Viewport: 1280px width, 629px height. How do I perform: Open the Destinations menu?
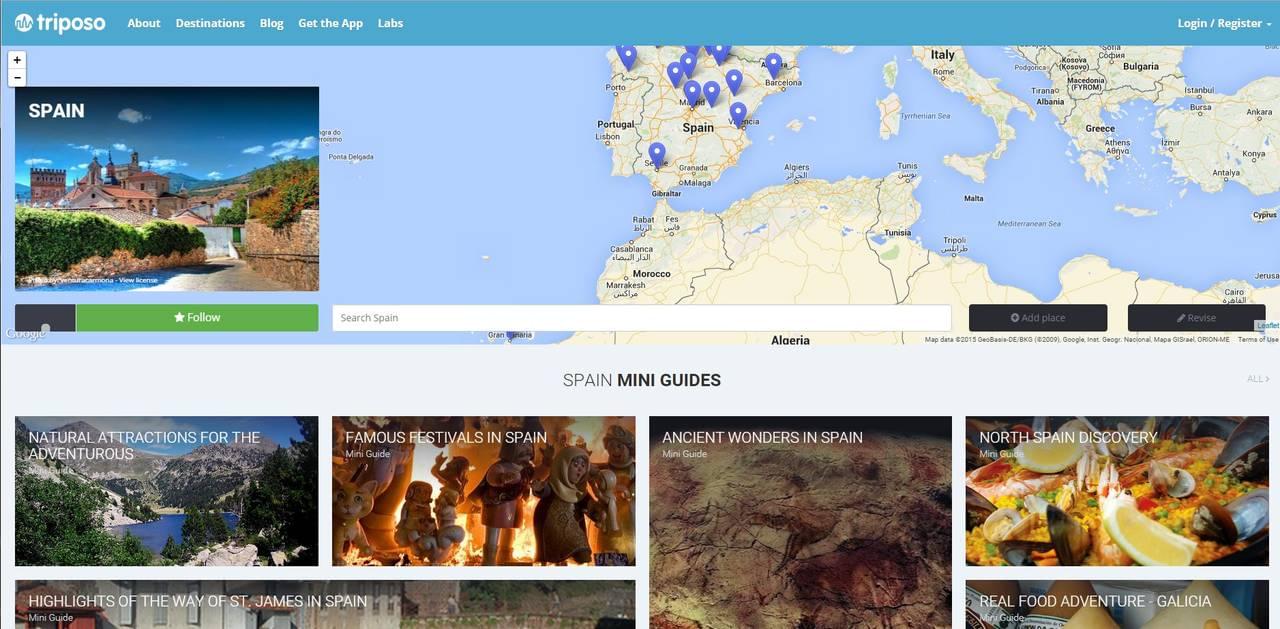[210, 23]
